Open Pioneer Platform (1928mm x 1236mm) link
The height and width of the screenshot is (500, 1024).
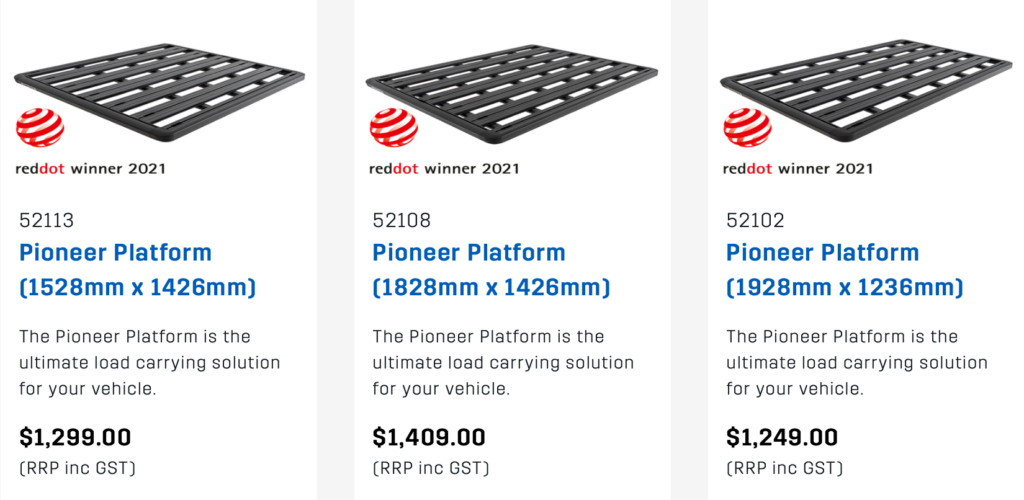click(844, 270)
